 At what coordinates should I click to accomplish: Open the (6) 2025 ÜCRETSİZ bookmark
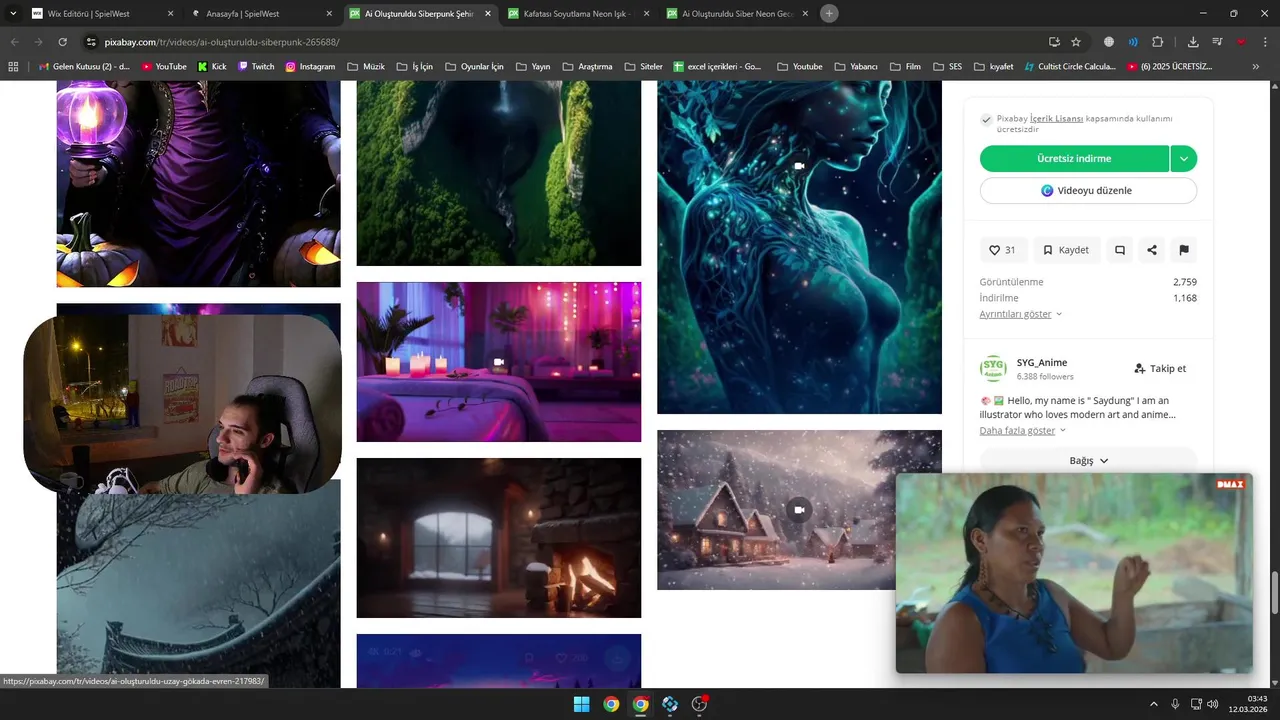point(1169,66)
